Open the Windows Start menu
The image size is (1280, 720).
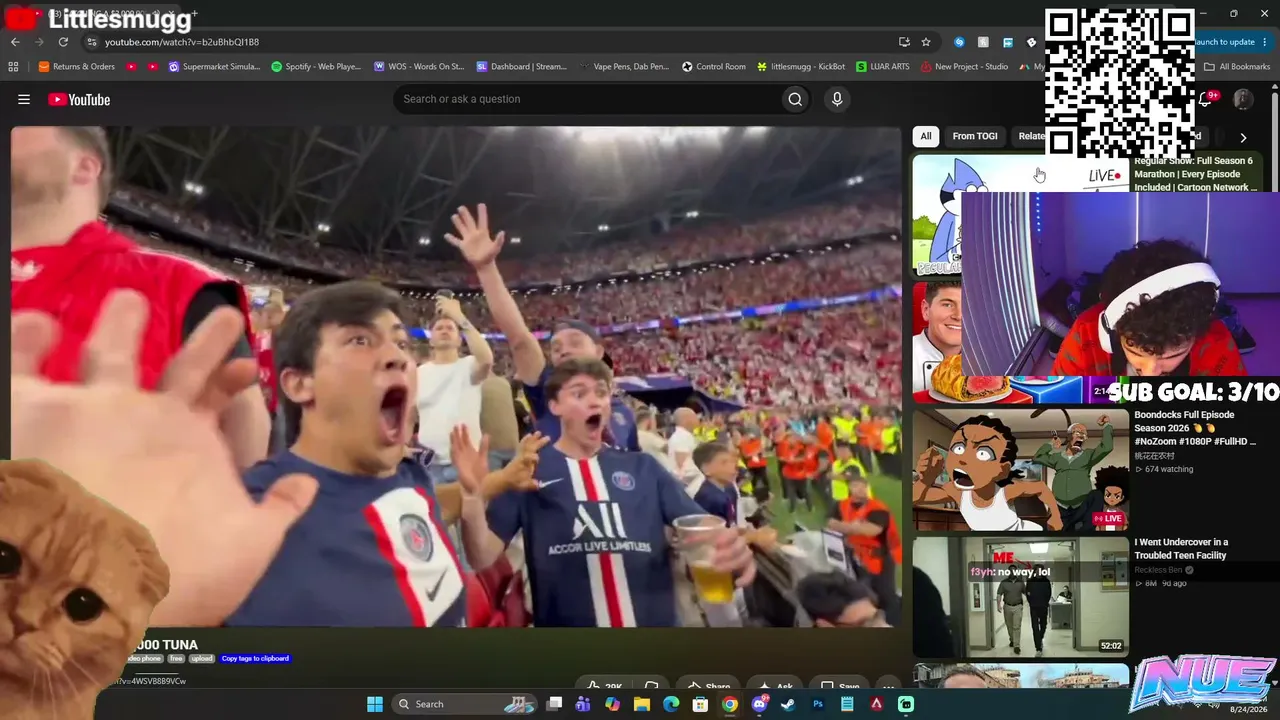click(375, 704)
